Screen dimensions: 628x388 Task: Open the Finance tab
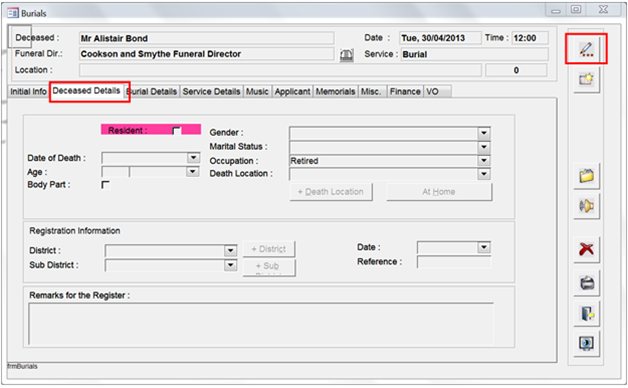click(x=405, y=91)
